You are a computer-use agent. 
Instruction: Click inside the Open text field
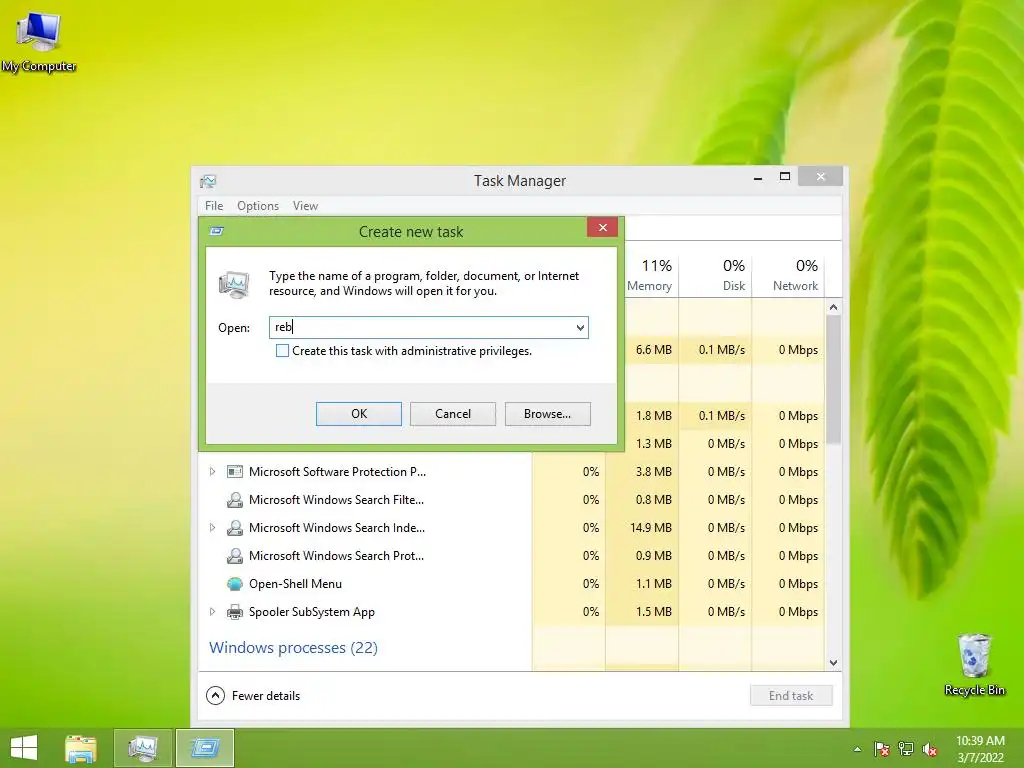coord(421,327)
